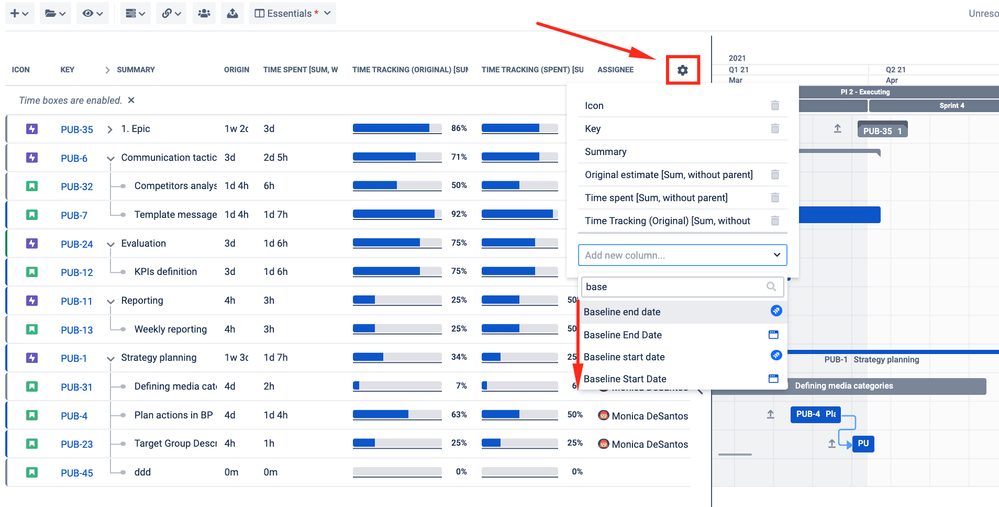The height and width of the screenshot is (507, 999).
Task: Dismiss the 'Time boxes are enabled' message
Action: [x=131, y=100]
